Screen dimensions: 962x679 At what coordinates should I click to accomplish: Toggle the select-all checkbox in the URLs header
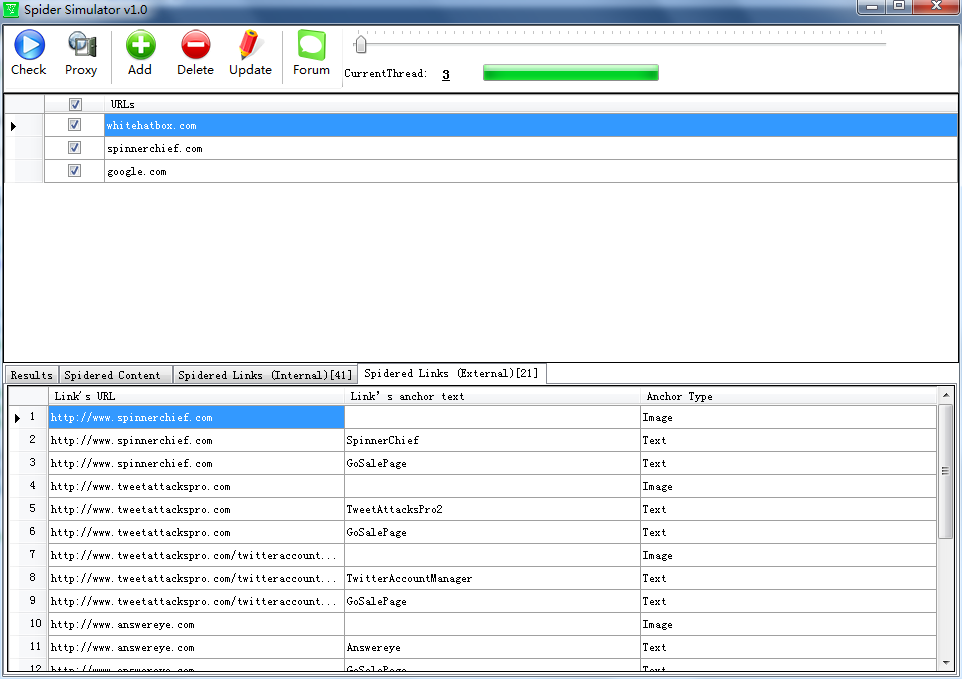(x=74, y=104)
